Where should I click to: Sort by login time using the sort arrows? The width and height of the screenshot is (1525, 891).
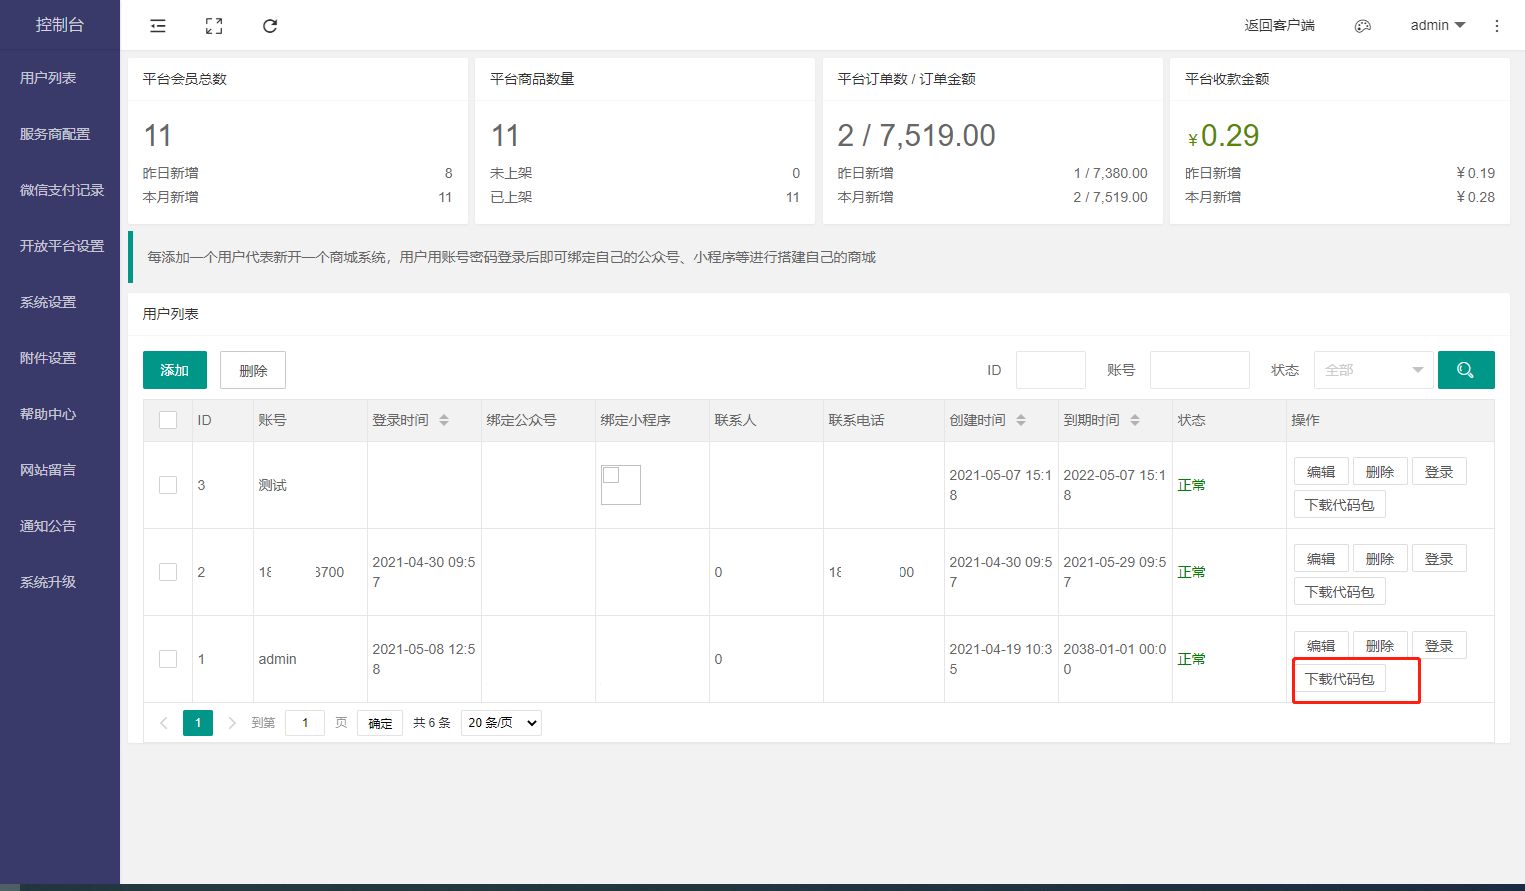(444, 420)
